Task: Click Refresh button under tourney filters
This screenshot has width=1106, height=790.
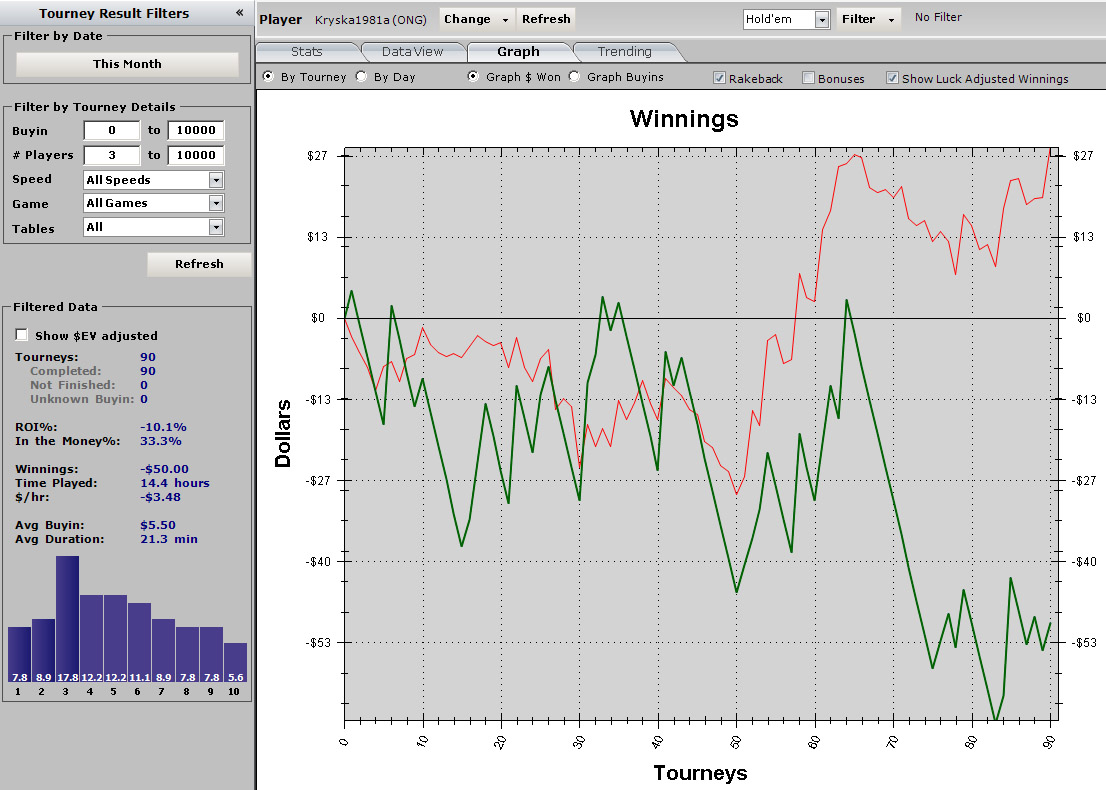Action: point(199,264)
